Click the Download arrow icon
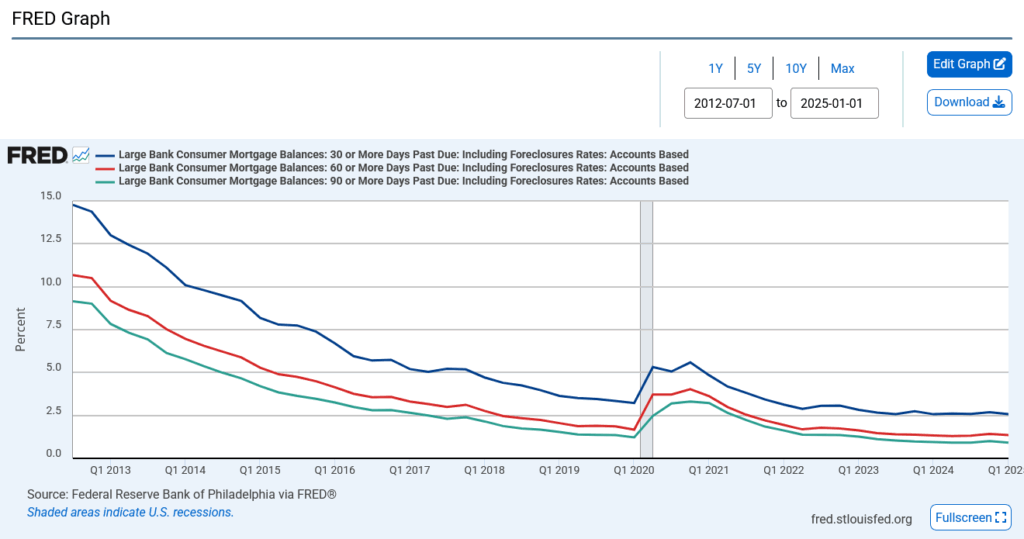The width and height of the screenshot is (1024, 539). tap(998, 102)
